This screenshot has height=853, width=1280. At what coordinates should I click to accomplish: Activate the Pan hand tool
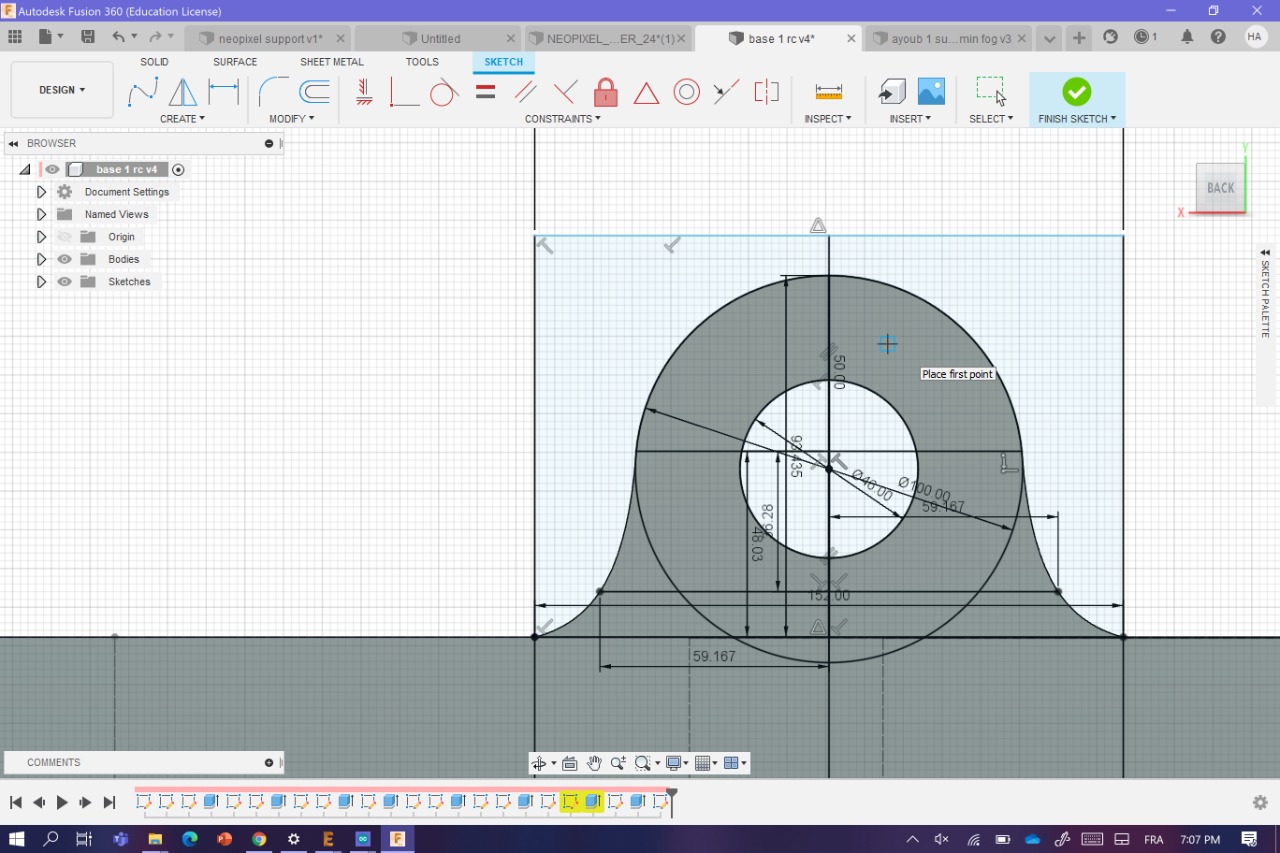click(x=594, y=763)
